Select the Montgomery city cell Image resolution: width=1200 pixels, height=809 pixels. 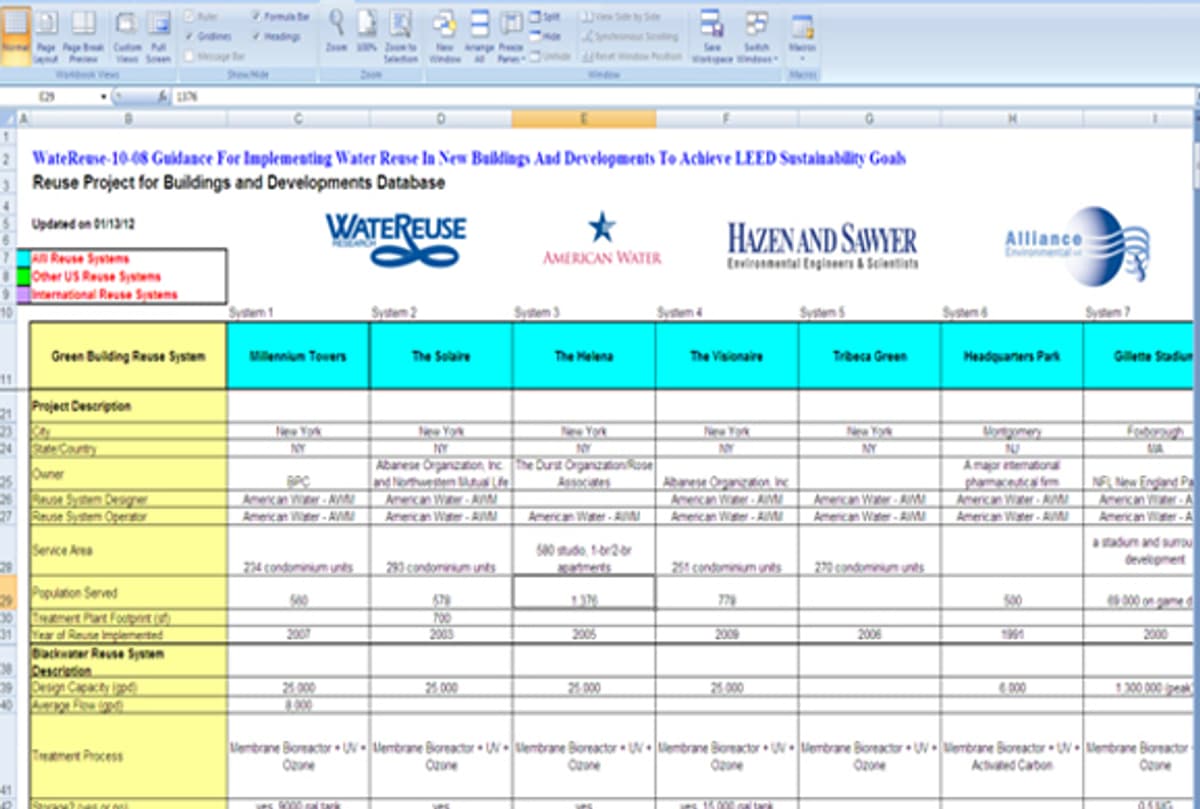click(x=1012, y=432)
